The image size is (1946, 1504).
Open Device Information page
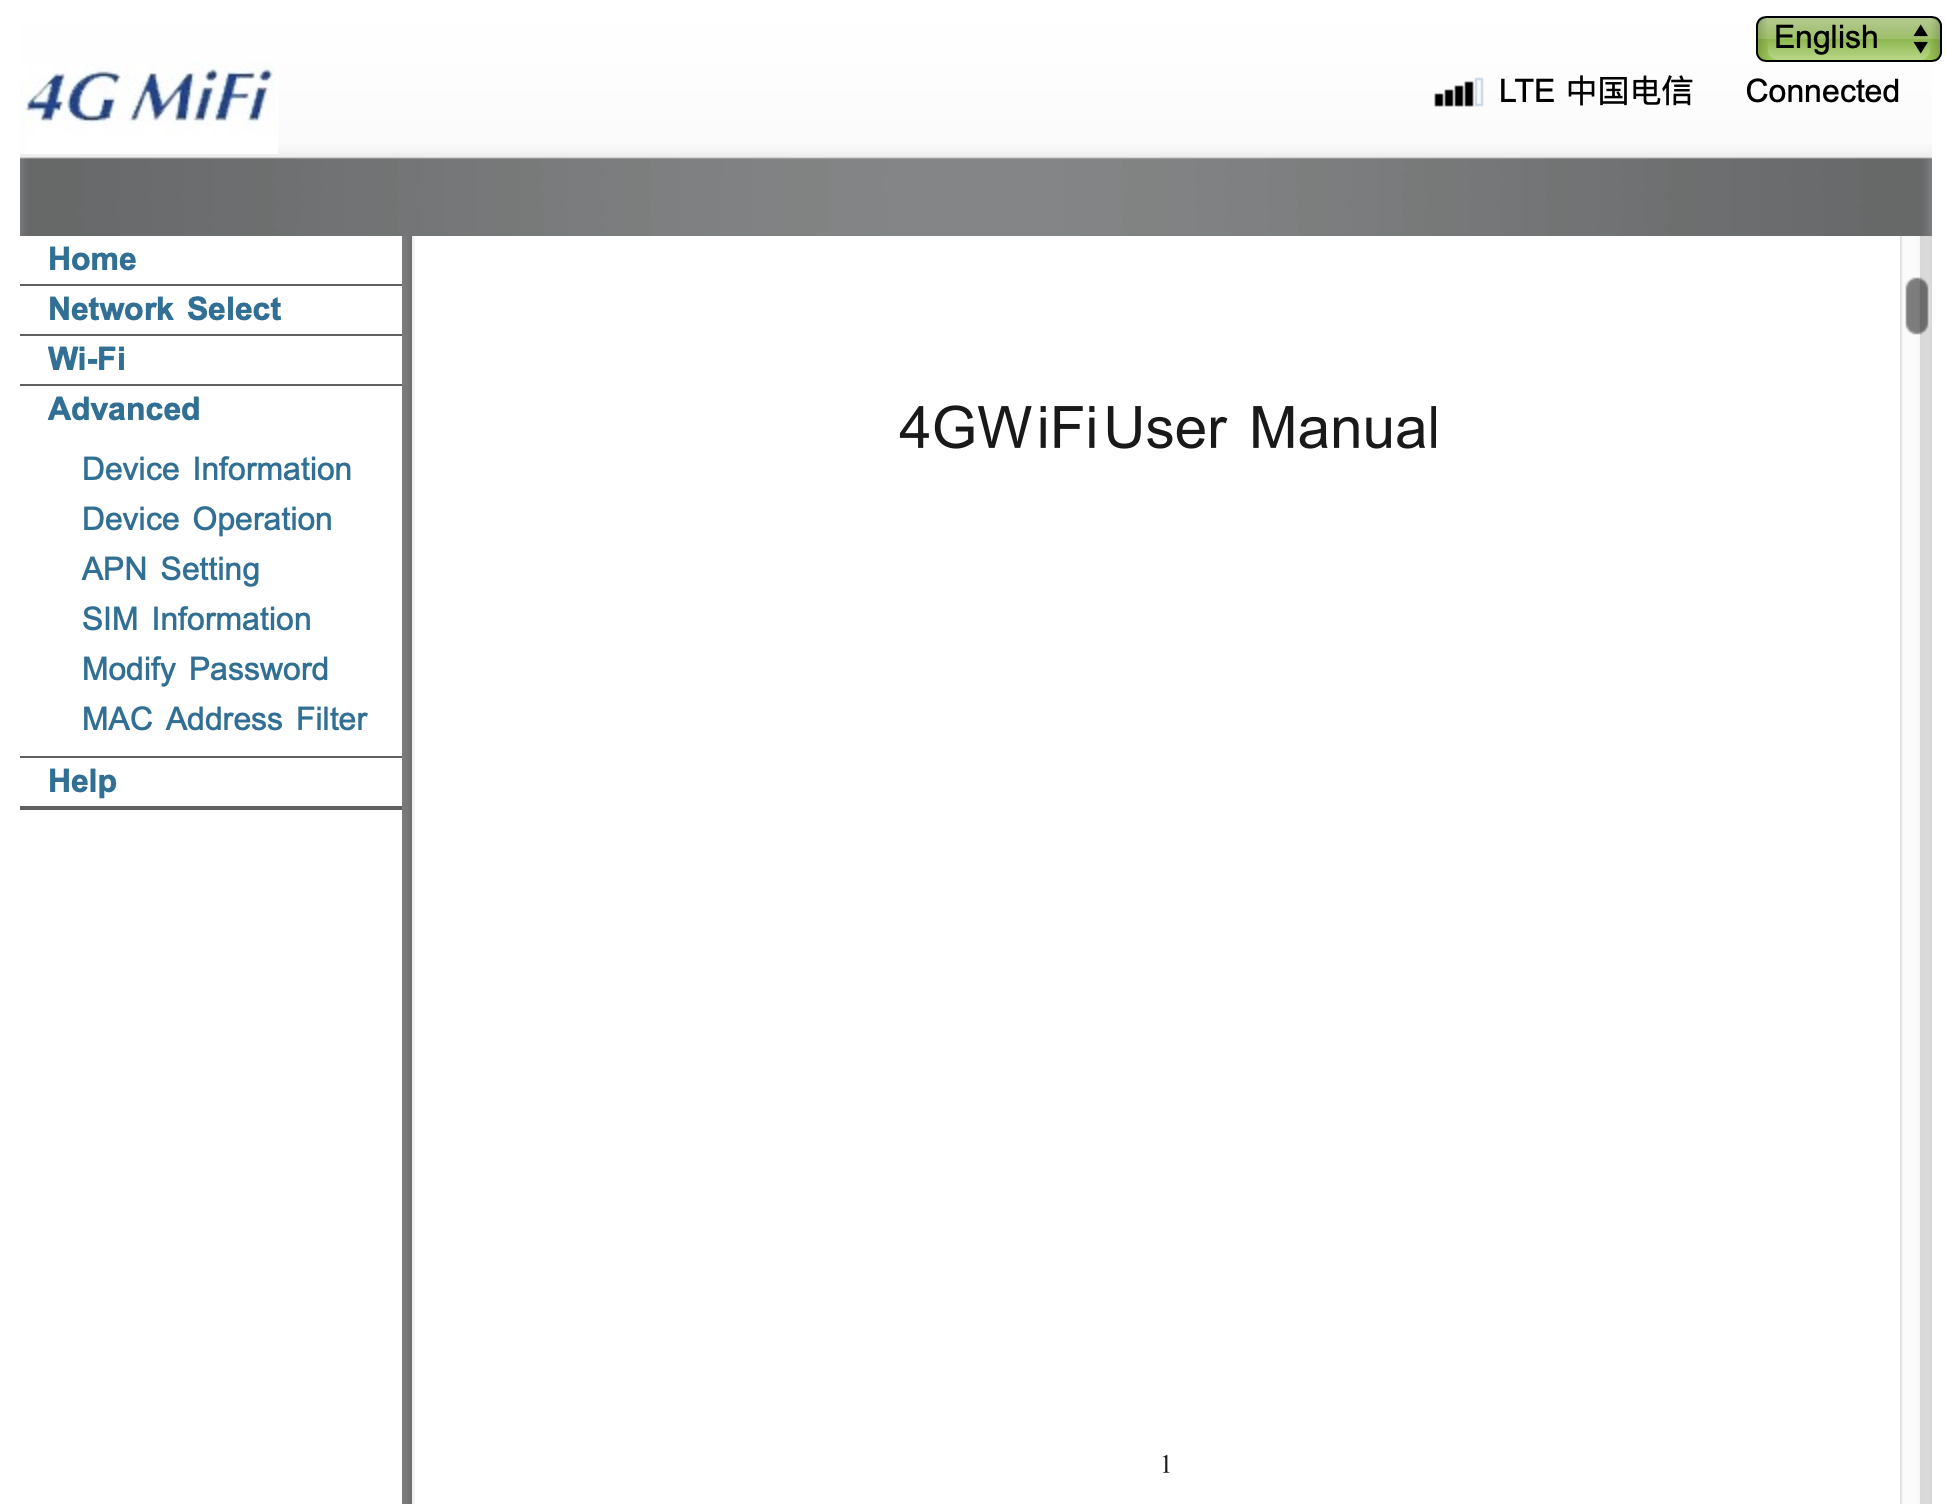pyautogui.click(x=216, y=469)
